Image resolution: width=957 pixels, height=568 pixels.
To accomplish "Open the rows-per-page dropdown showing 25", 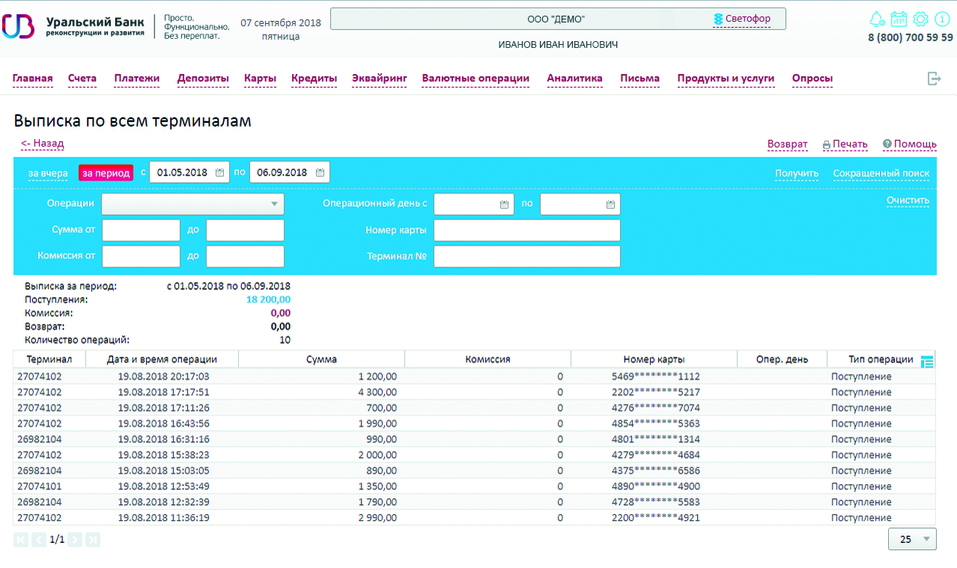I will [x=912, y=539].
